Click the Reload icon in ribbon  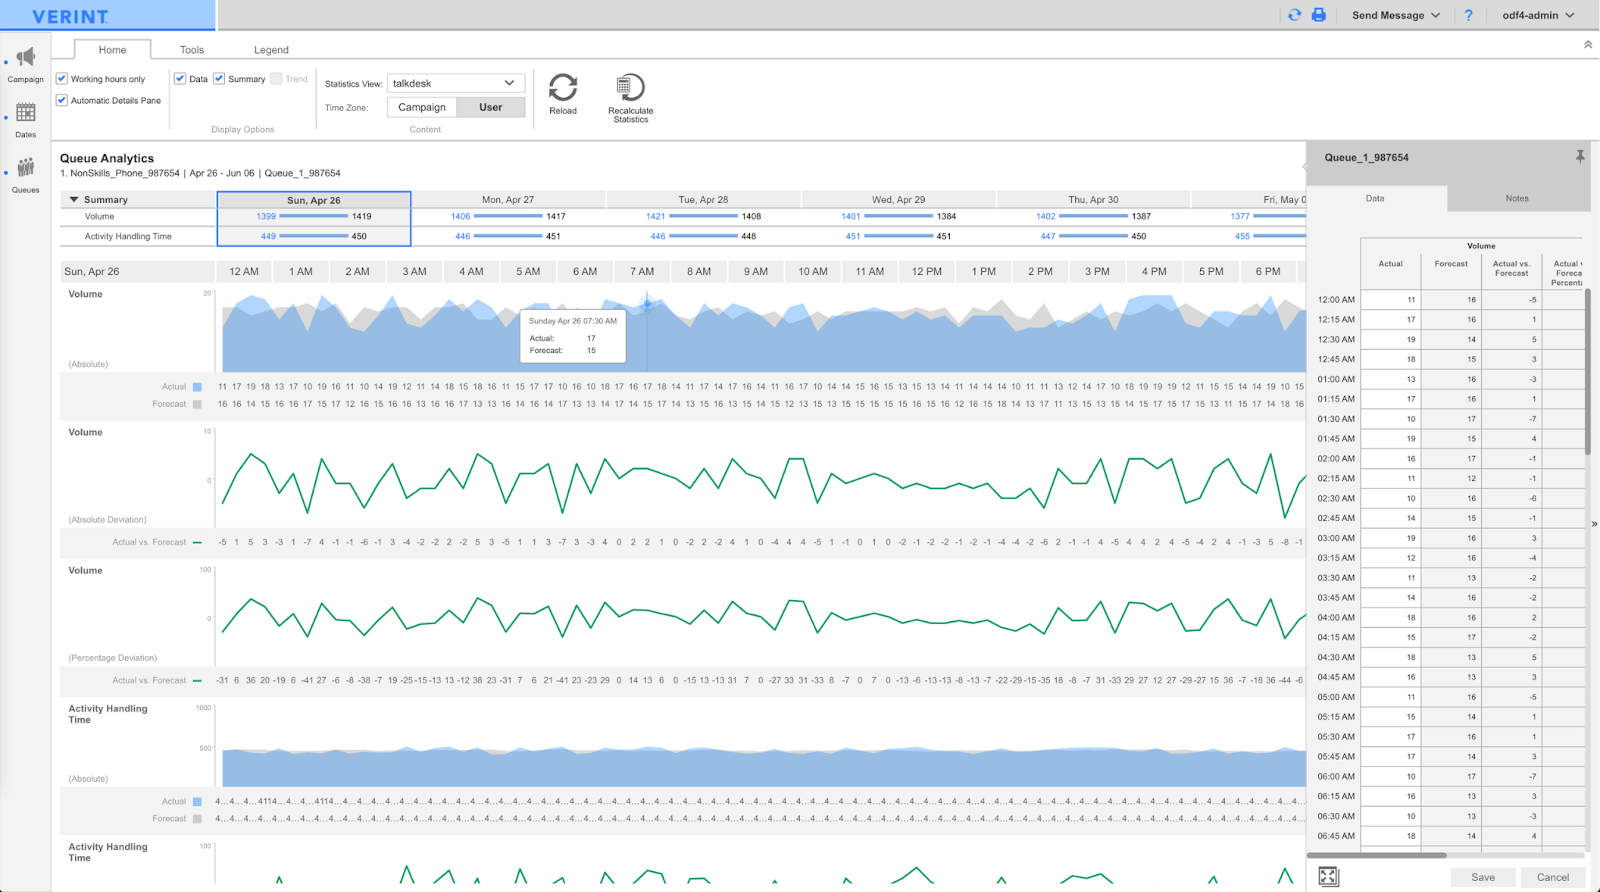(x=563, y=88)
